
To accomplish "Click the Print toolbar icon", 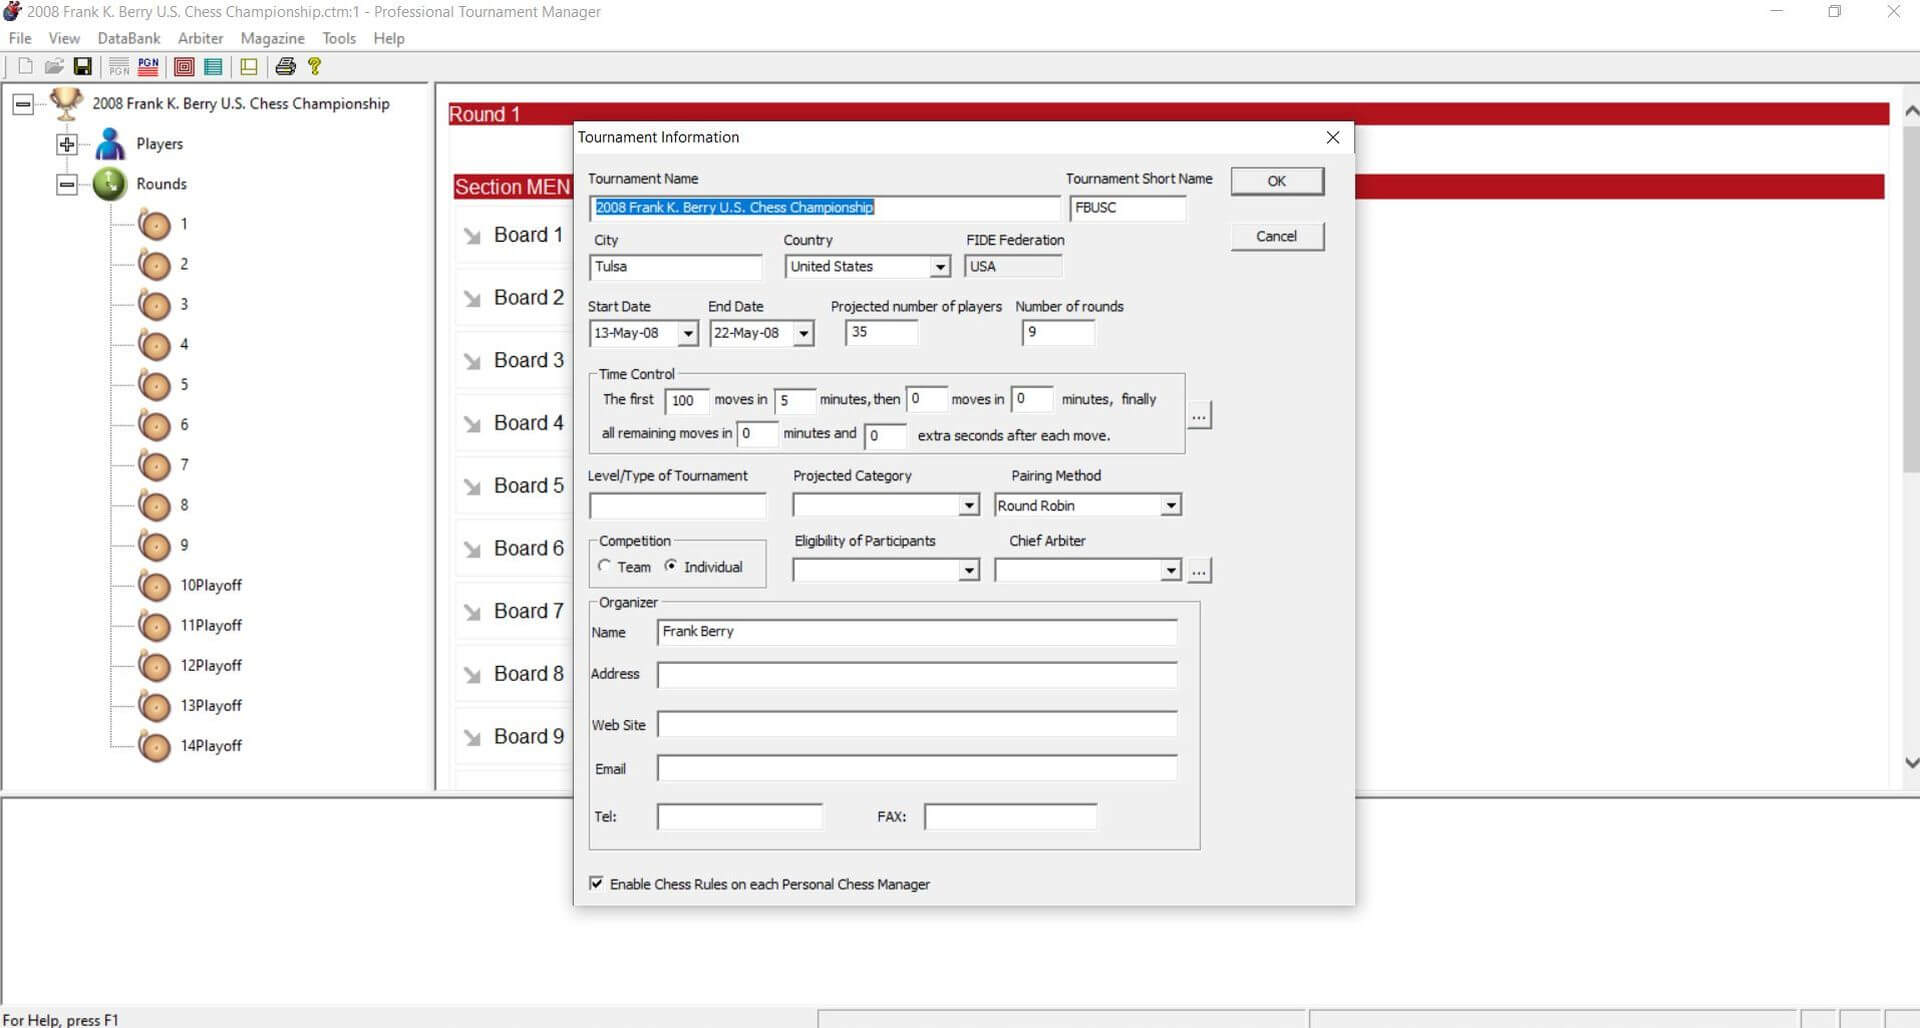I will pyautogui.click(x=285, y=67).
